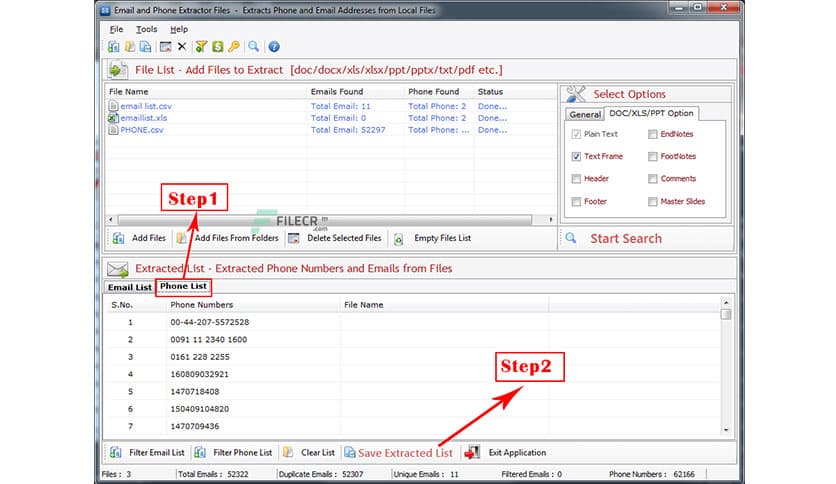Enable the Master Slides checkbox
Screen dimensions: 836x484
653,202
